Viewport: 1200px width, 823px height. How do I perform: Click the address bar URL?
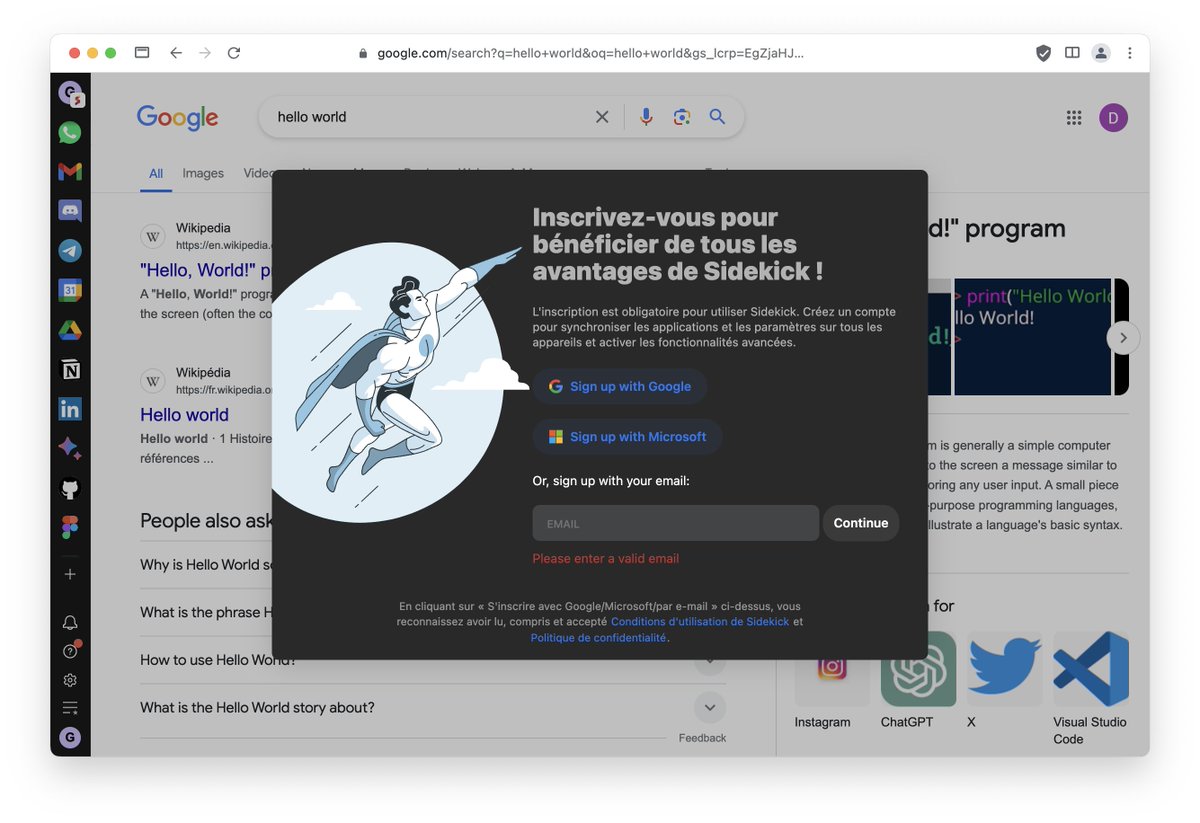coord(590,53)
